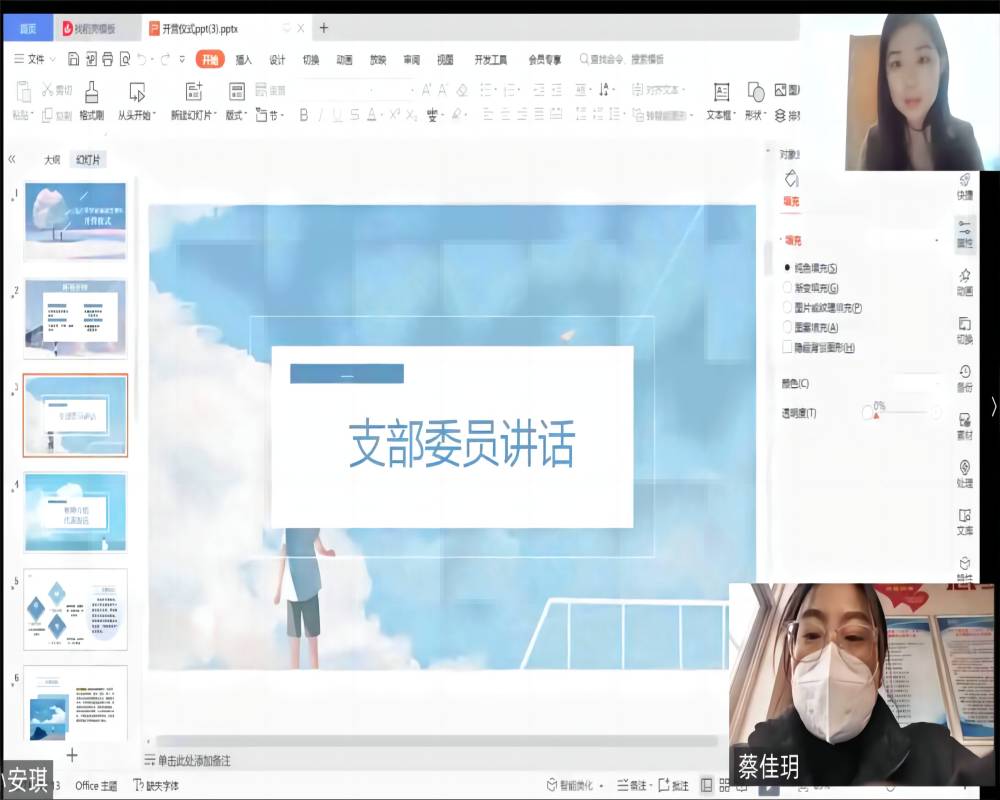
Task: Select slide 4 thumbnail in panel
Action: [75, 512]
